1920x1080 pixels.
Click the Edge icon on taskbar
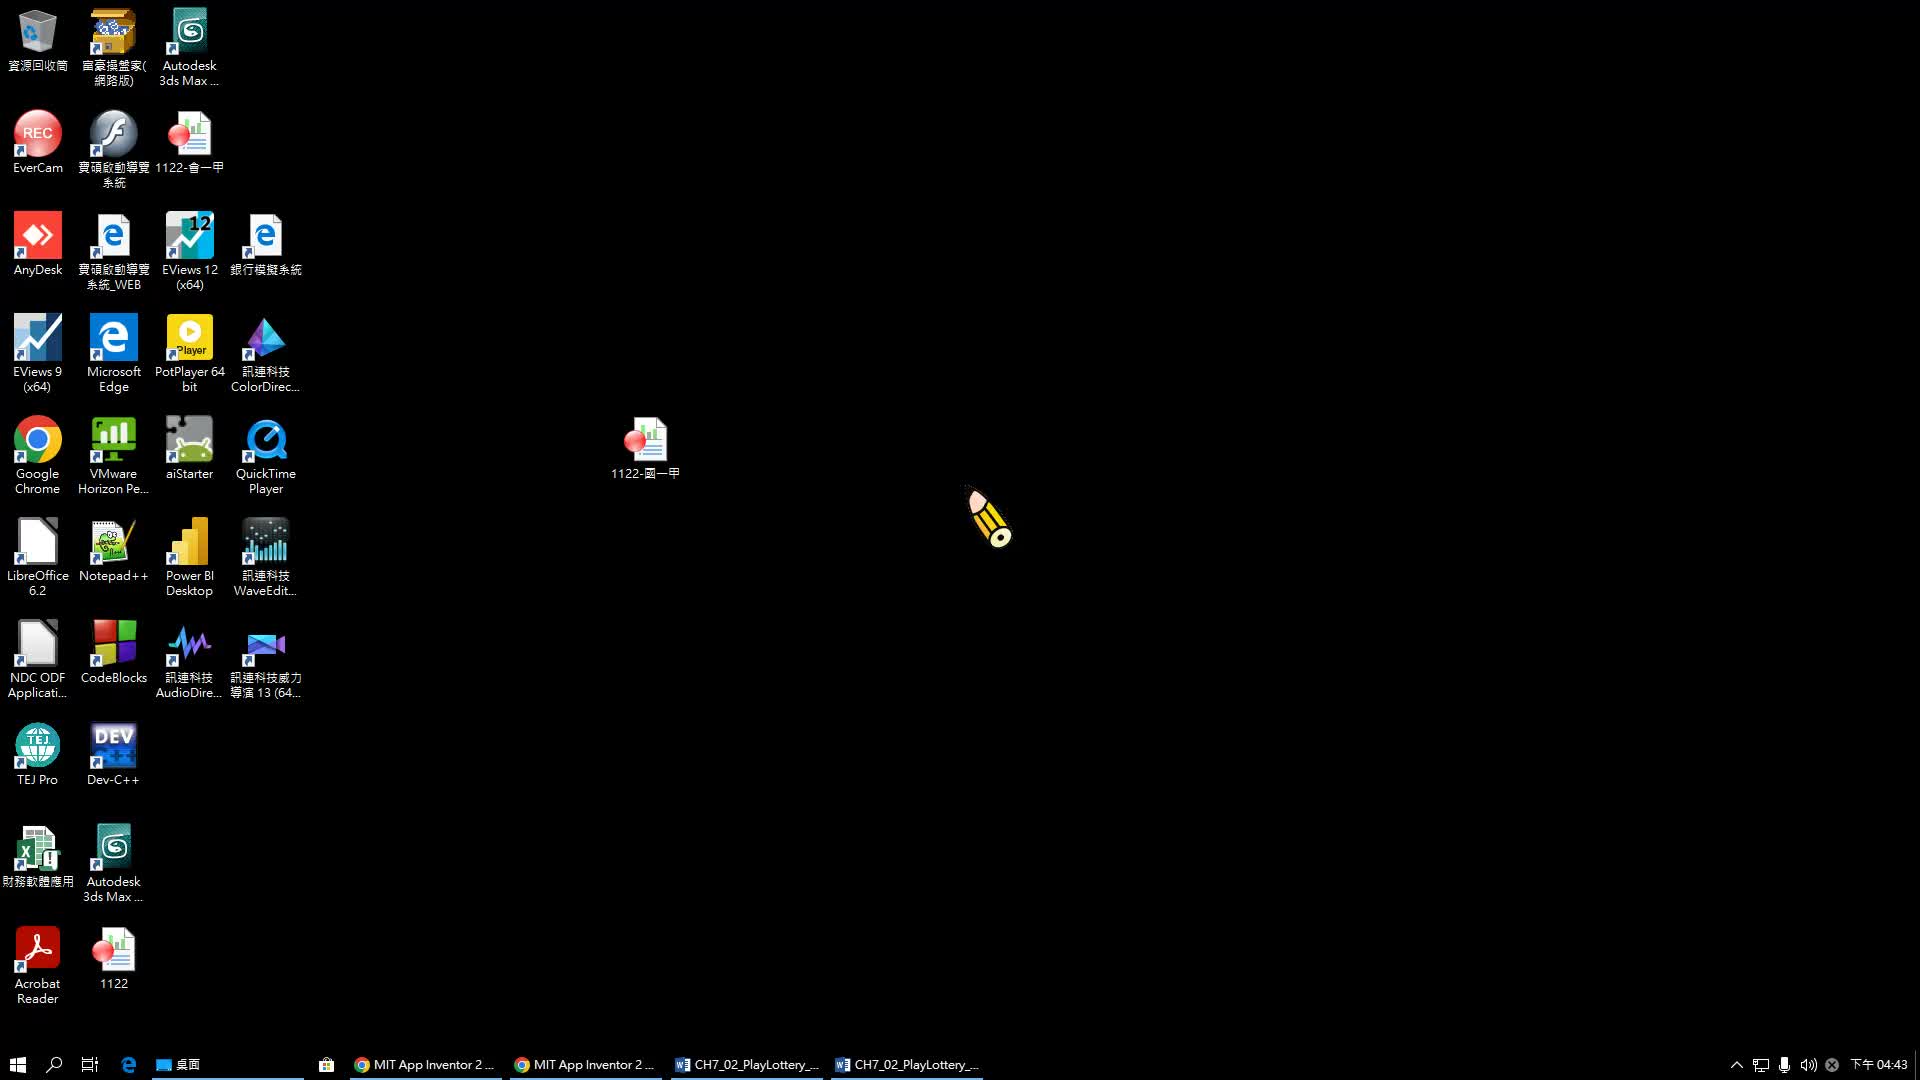tap(128, 1065)
